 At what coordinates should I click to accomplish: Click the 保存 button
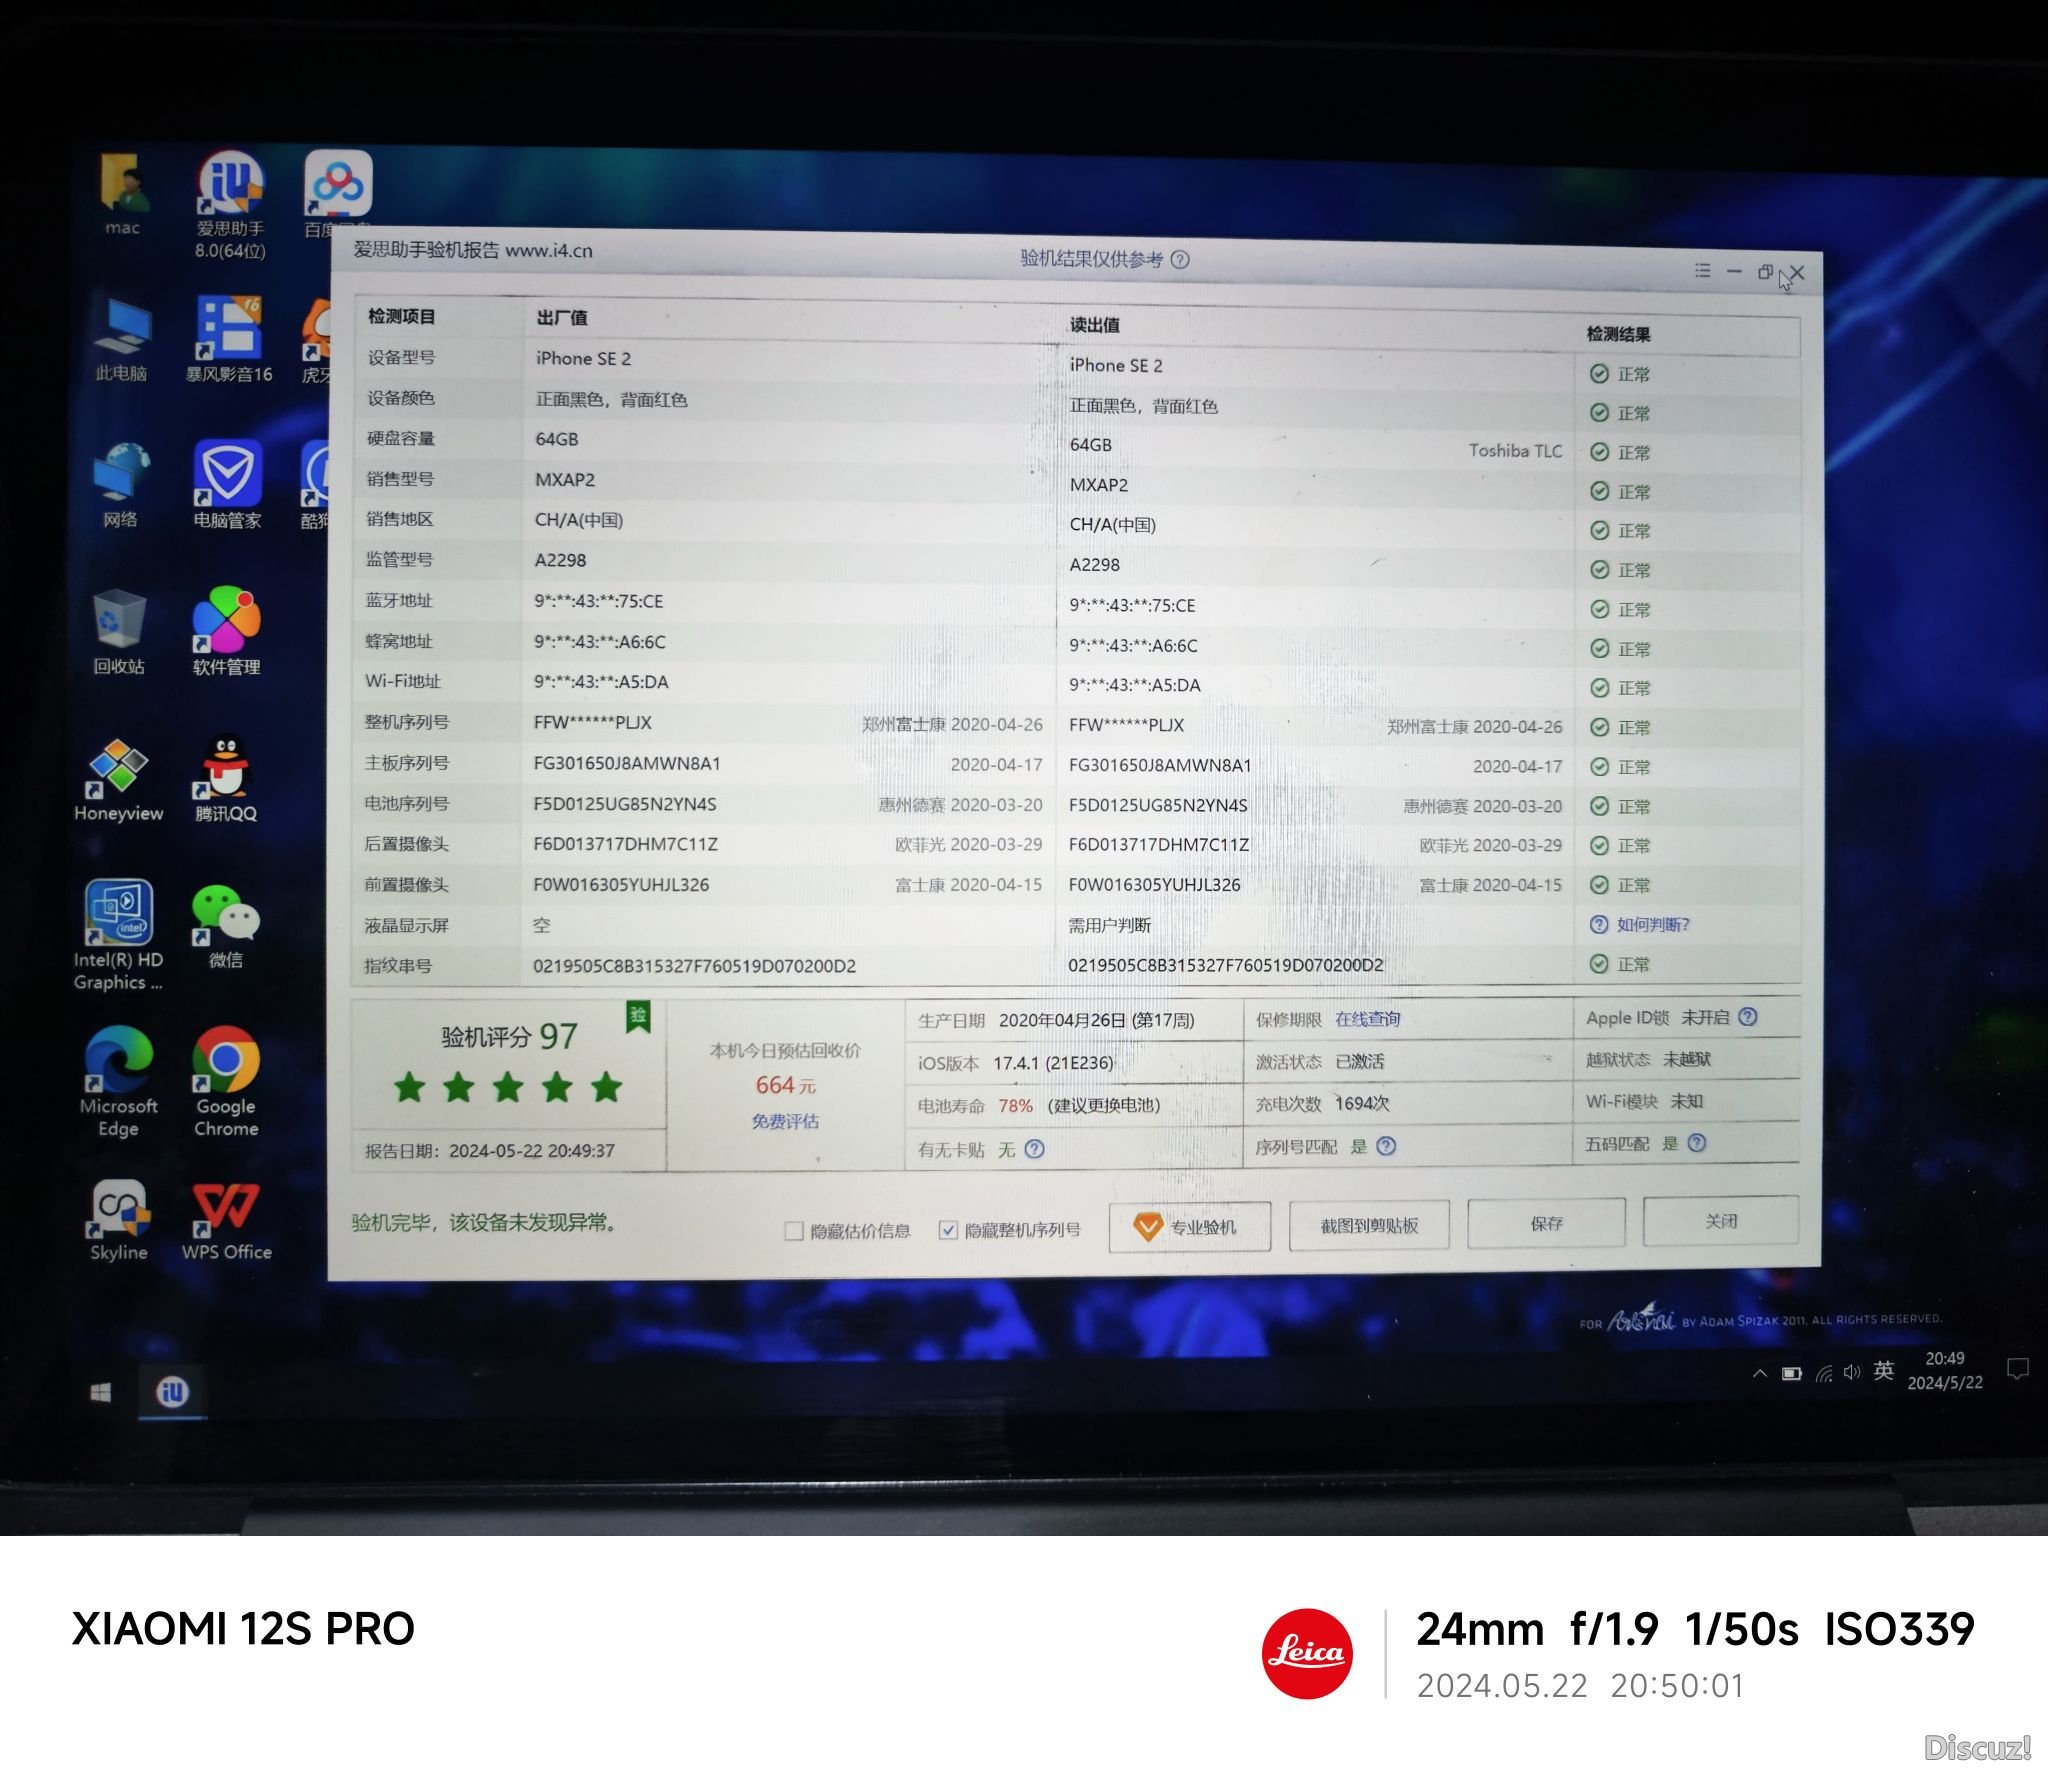click(1546, 1223)
